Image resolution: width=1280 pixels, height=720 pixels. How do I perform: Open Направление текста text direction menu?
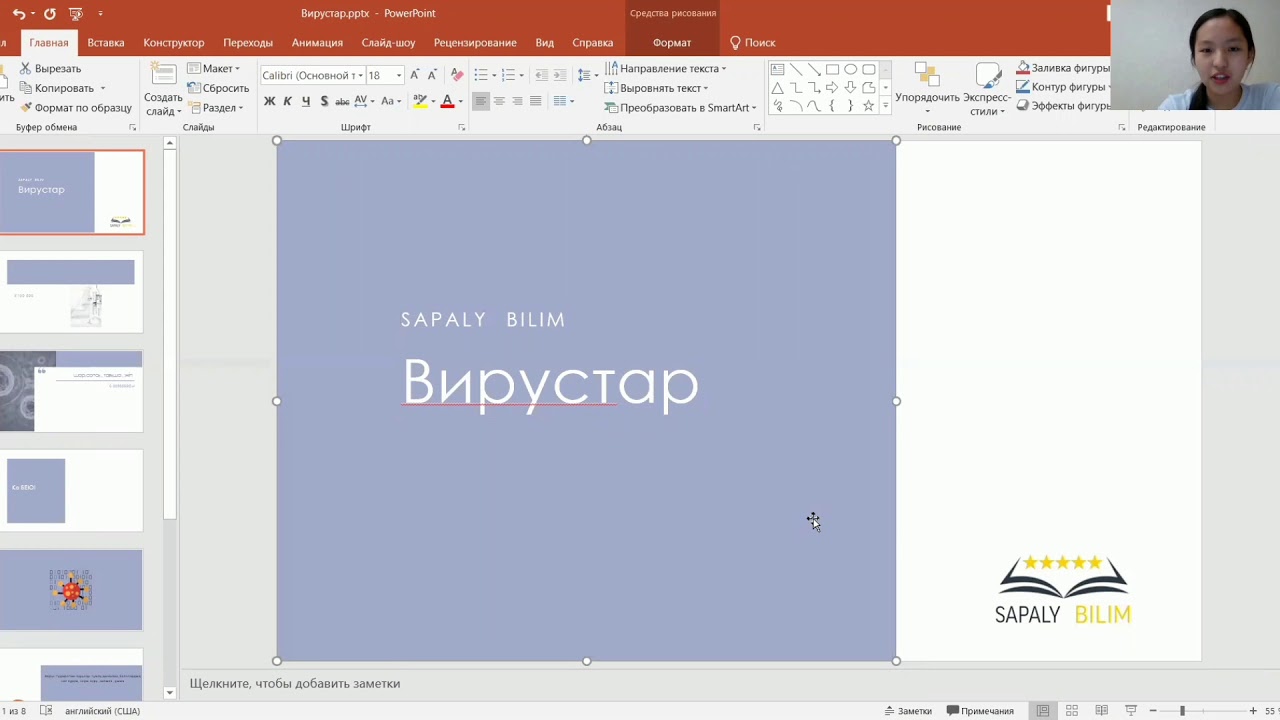click(x=665, y=68)
